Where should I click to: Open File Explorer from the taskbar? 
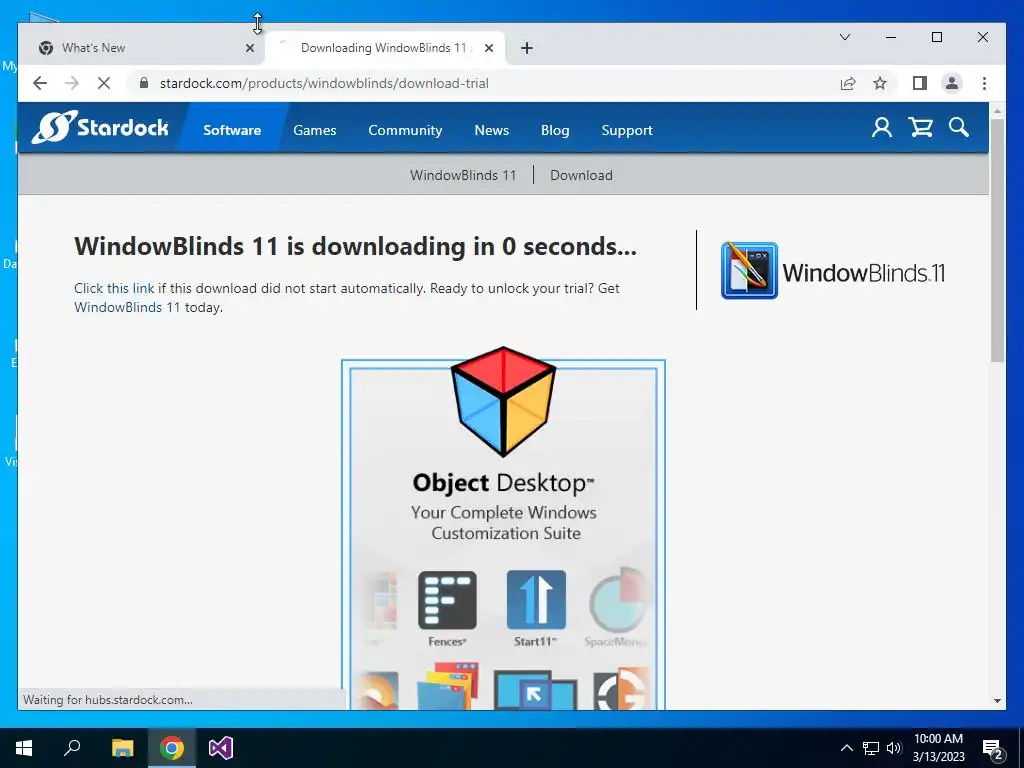point(122,748)
